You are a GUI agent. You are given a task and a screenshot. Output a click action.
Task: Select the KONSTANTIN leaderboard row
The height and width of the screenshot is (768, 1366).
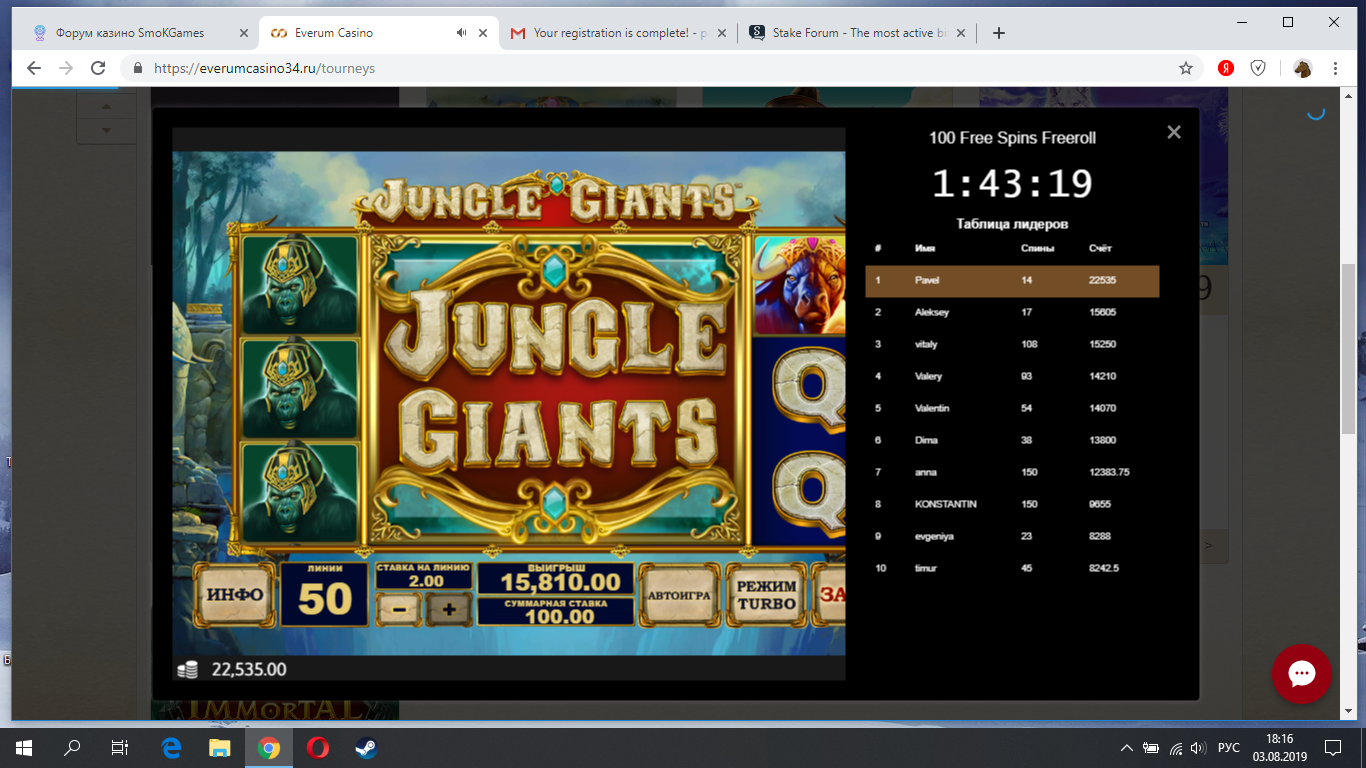pyautogui.click(x=1012, y=505)
